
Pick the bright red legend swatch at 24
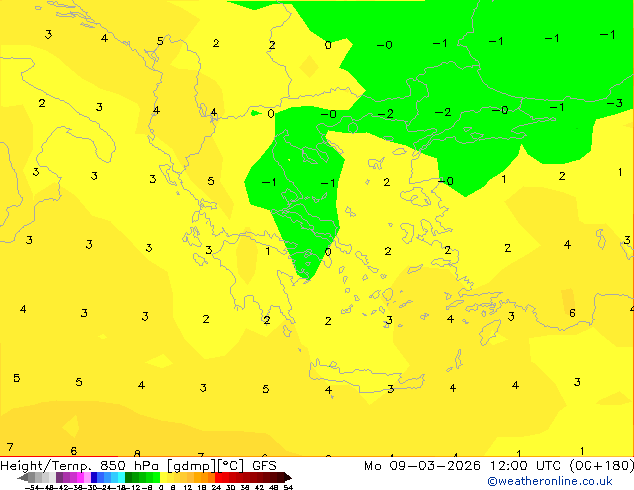click(219, 477)
